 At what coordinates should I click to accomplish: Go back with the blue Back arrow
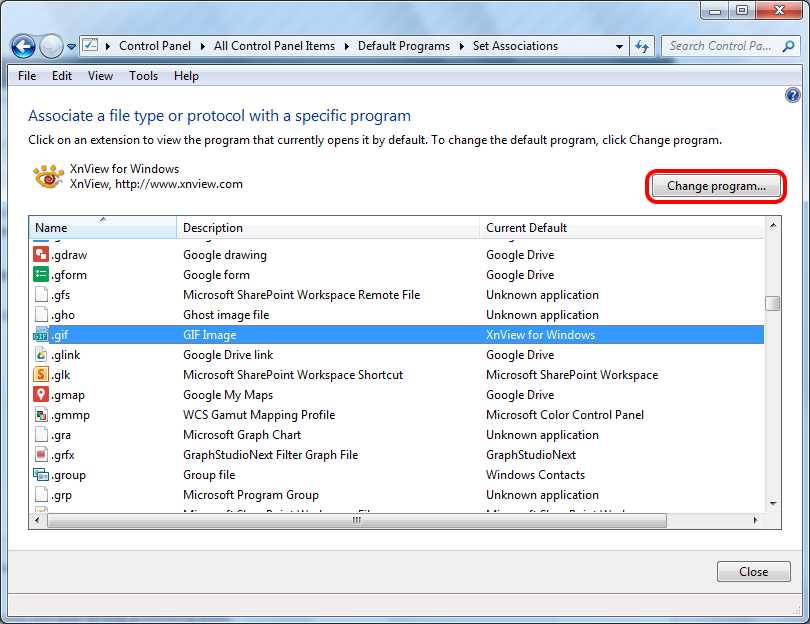coord(23,46)
